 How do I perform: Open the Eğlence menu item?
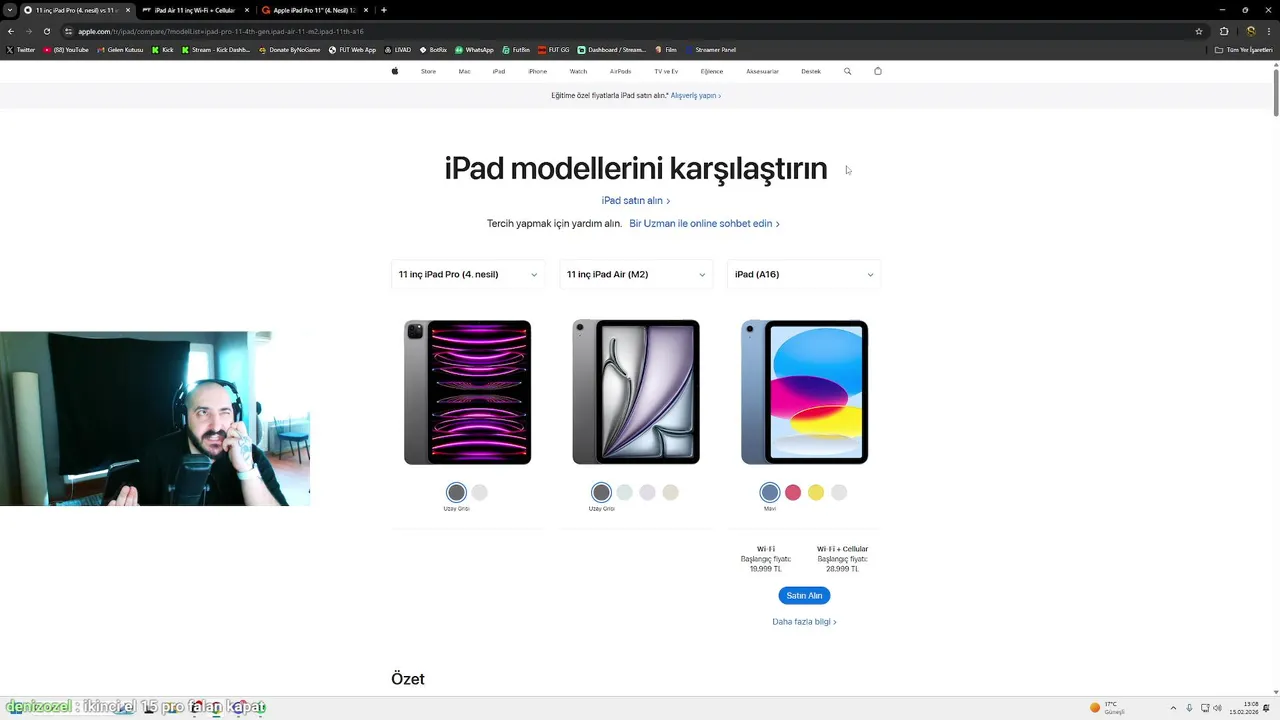(712, 71)
